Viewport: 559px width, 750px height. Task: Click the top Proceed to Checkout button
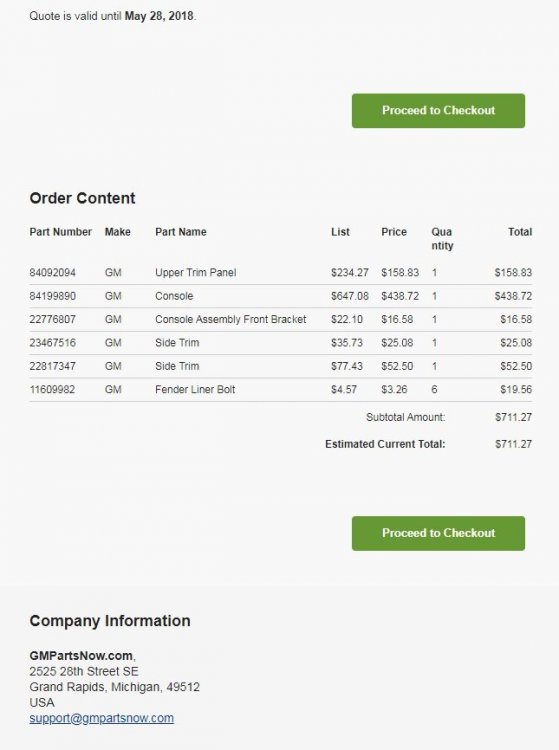[438, 110]
